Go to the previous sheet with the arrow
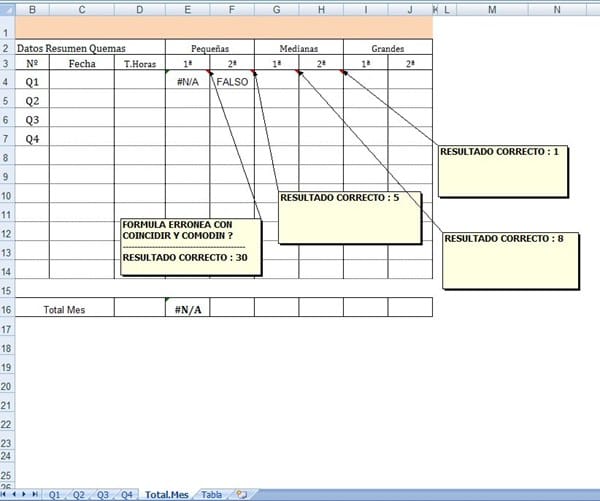Viewport: 600px width, 501px height. [14, 494]
